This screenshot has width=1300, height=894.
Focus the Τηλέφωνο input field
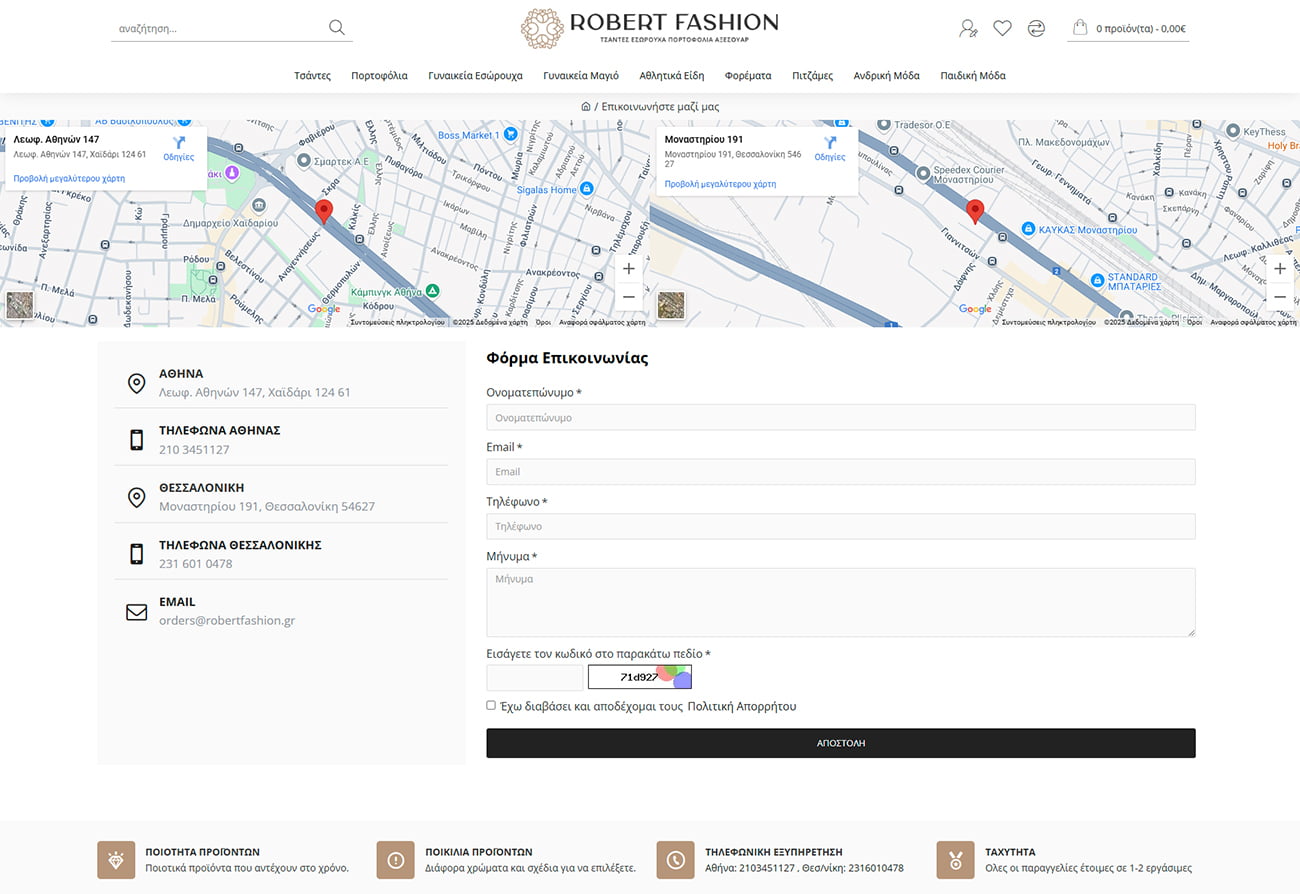841,526
